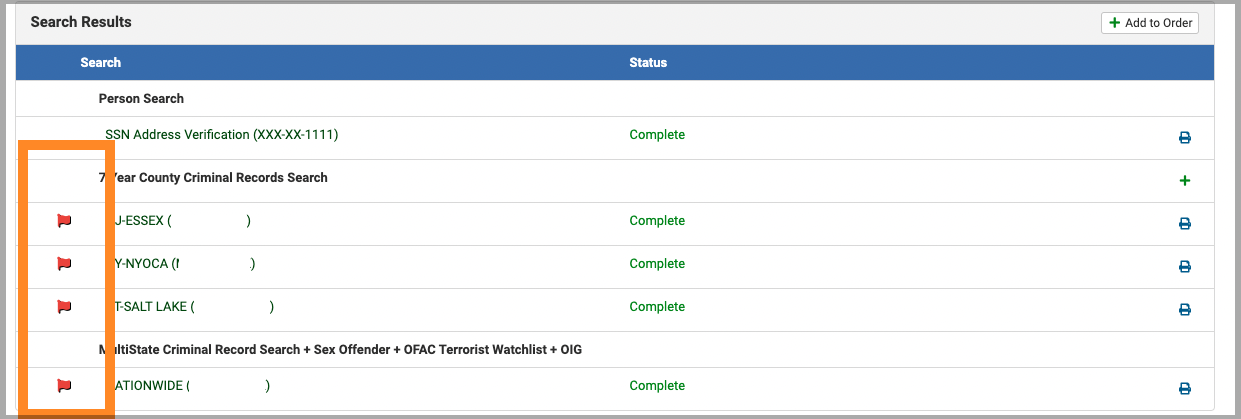Click the red flag beside NY-NYOCA

[64, 264]
